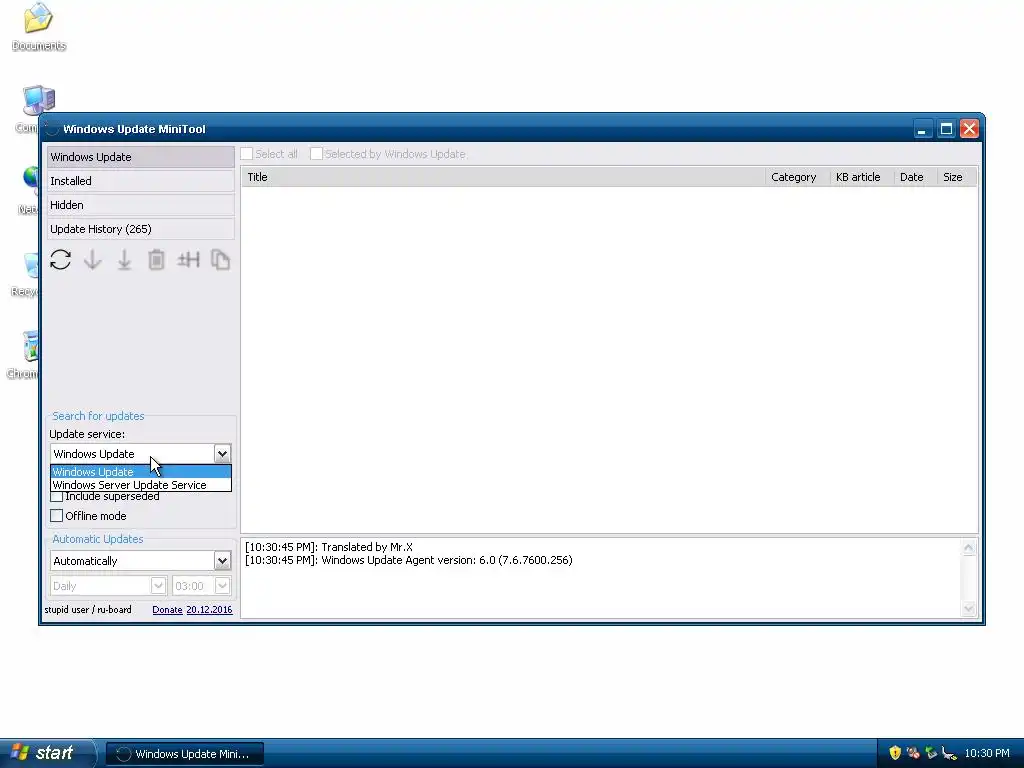Click the Windows start button

coord(47,753)
